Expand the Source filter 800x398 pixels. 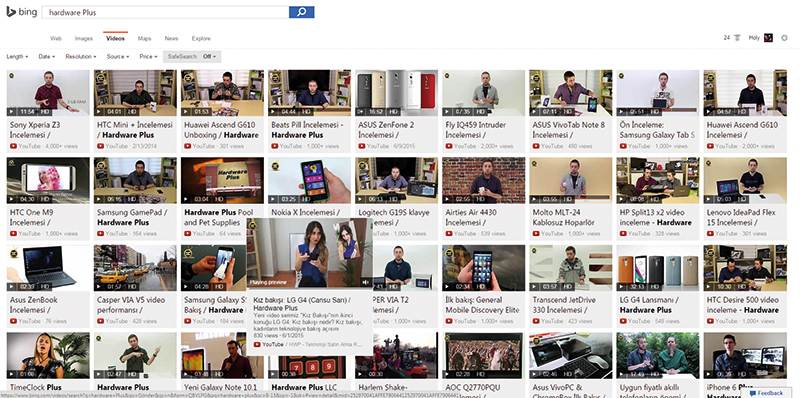point(118,57)
